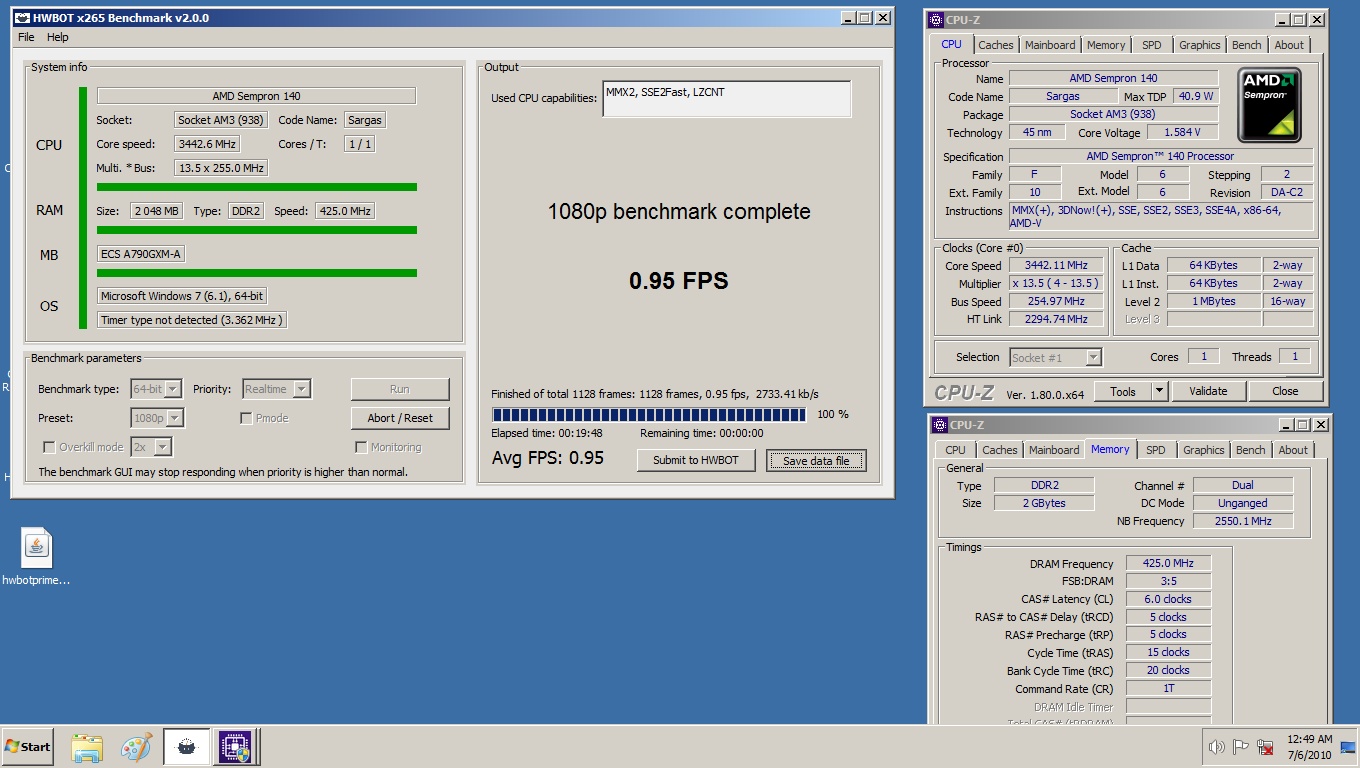Switch to Mainboard tab in upper CPU-Z
The image size is (1360, 768).
[x=1050, y=45]
